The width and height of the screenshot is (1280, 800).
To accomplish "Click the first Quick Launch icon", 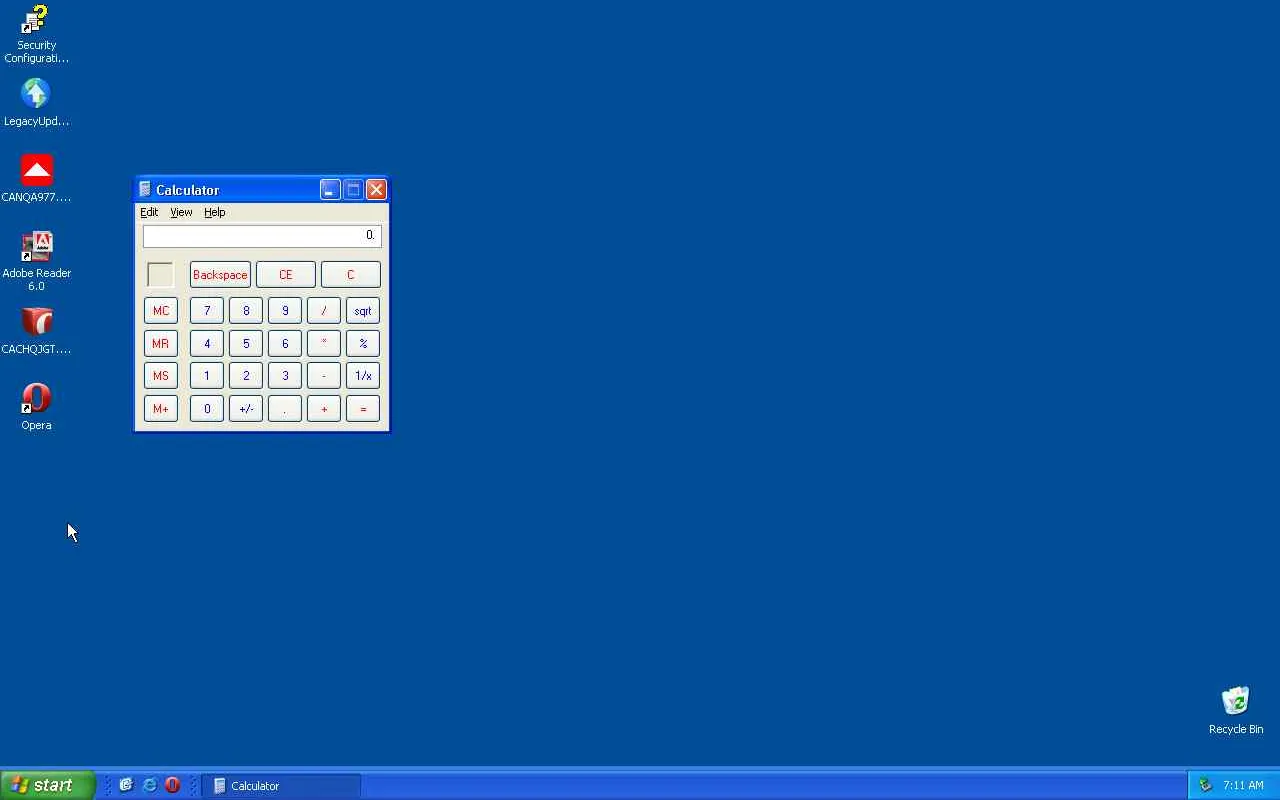I will coord(126,785).
